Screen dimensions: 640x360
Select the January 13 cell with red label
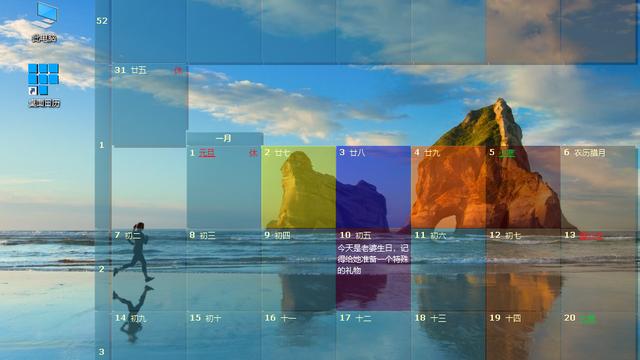click(598, 270)
